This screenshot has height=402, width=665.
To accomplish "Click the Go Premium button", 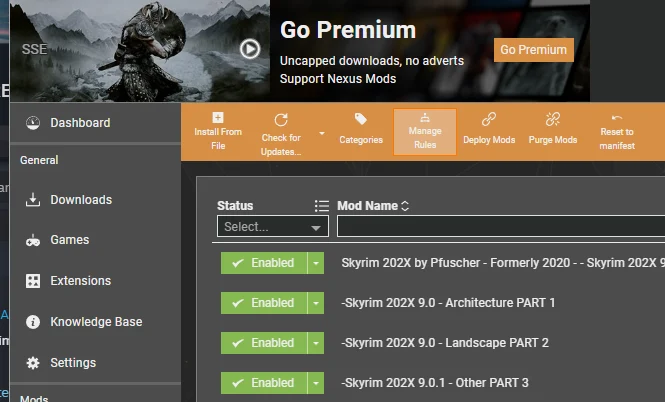I will point(533,50).
